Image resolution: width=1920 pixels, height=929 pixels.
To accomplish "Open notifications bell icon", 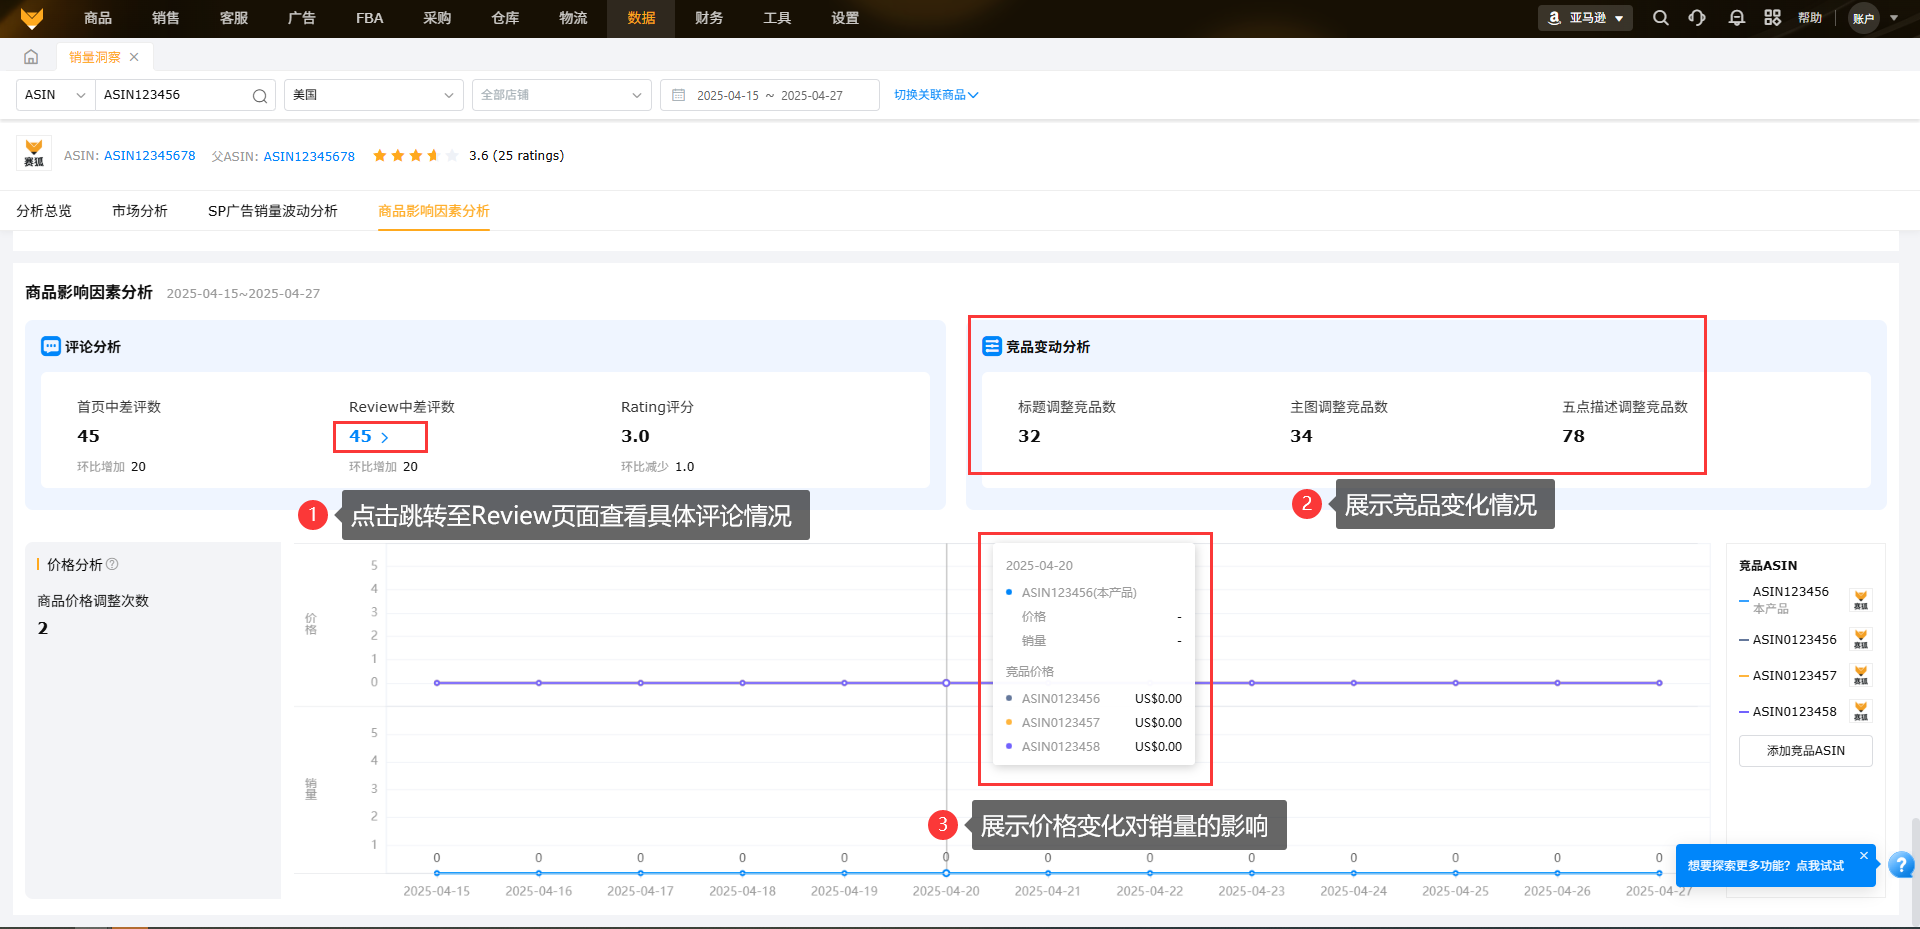I will (1736, 18).
